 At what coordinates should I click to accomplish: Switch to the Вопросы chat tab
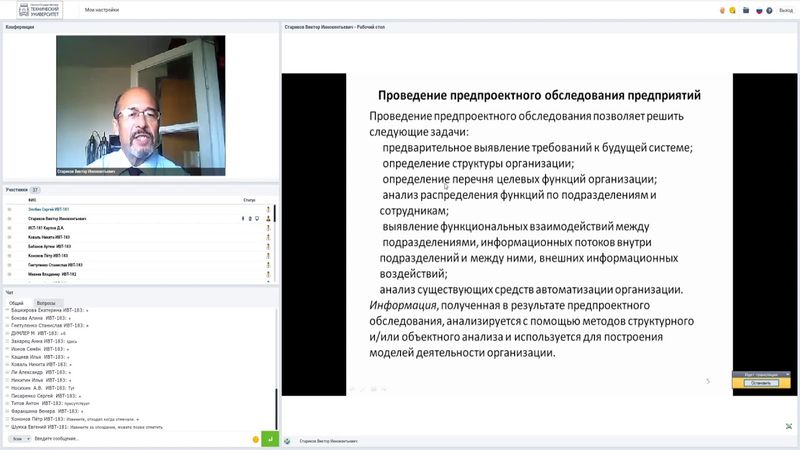point(46,303)
